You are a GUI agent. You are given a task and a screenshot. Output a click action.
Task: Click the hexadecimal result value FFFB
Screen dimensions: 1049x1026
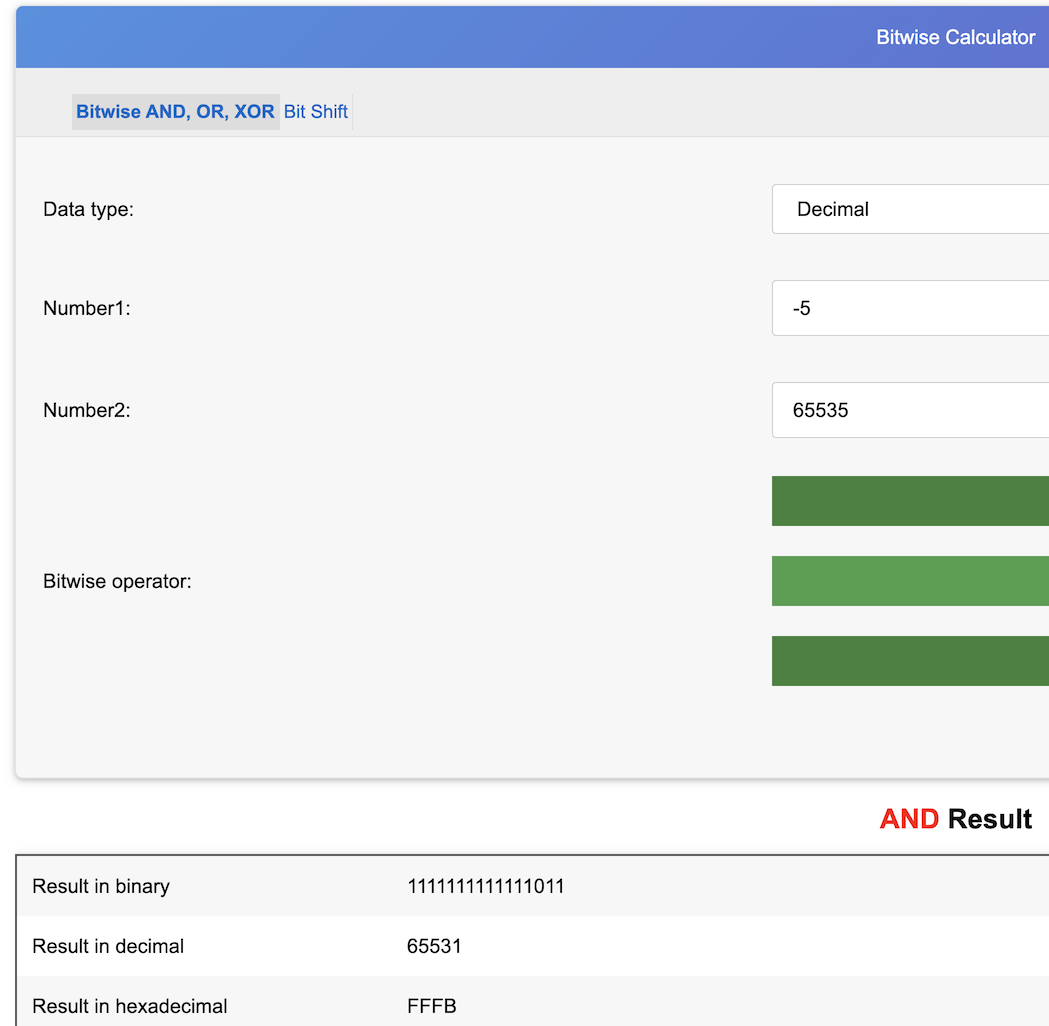tap(431, 1006)
